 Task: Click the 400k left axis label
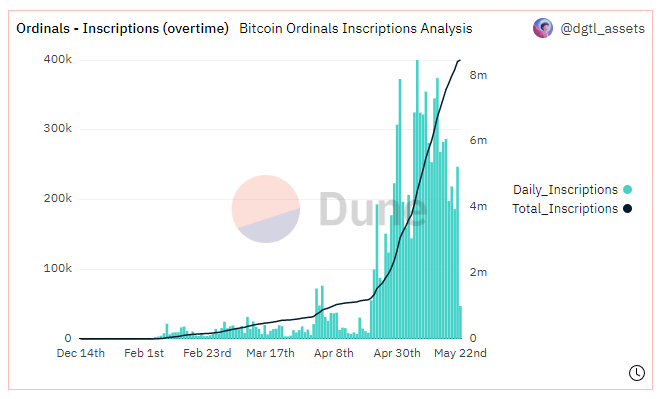tap(58, 59)
